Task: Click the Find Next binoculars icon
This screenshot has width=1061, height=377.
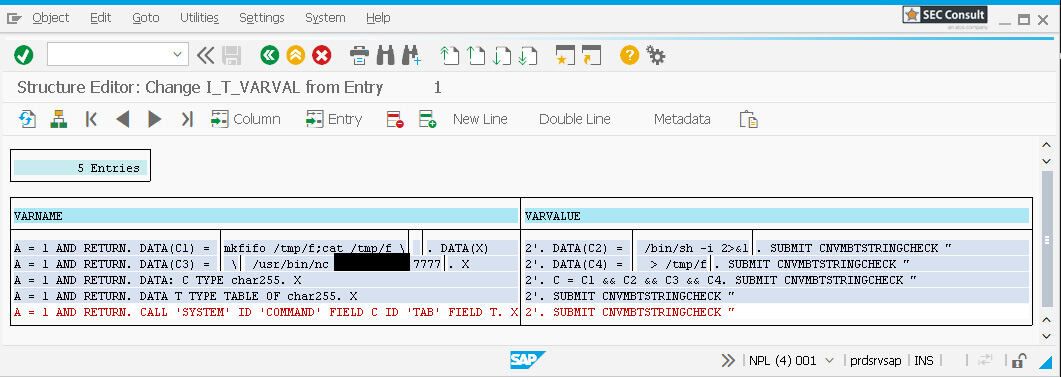Action: tap(412, 56)
